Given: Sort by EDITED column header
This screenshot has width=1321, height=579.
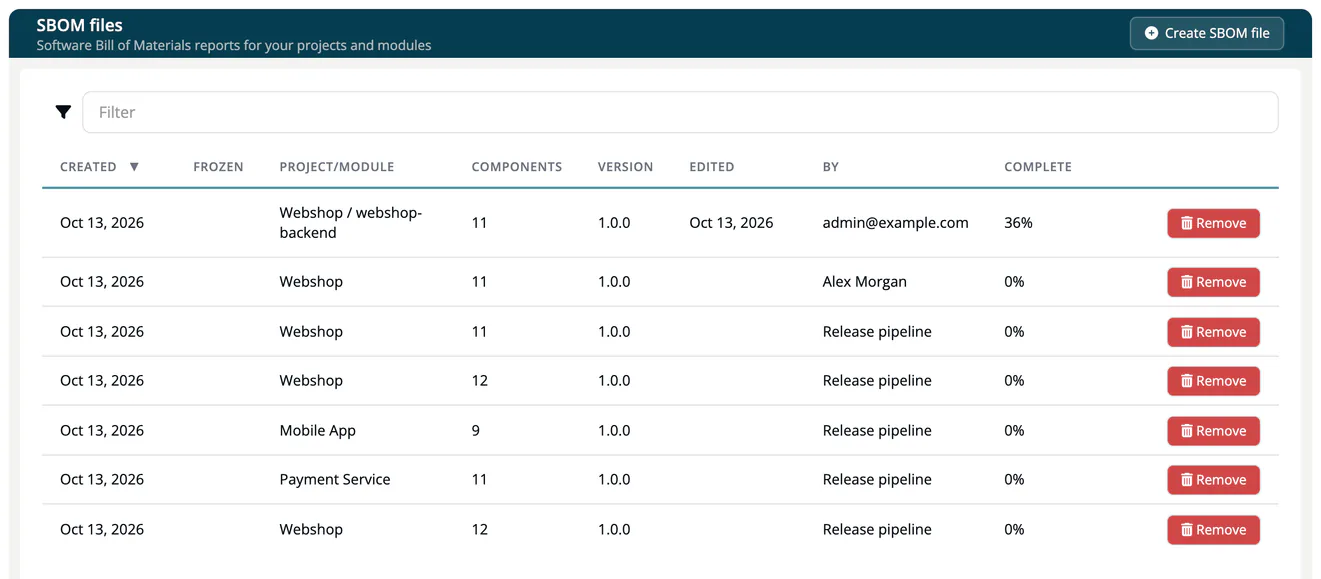Looking at the screenshot, I should click(712, 167).
